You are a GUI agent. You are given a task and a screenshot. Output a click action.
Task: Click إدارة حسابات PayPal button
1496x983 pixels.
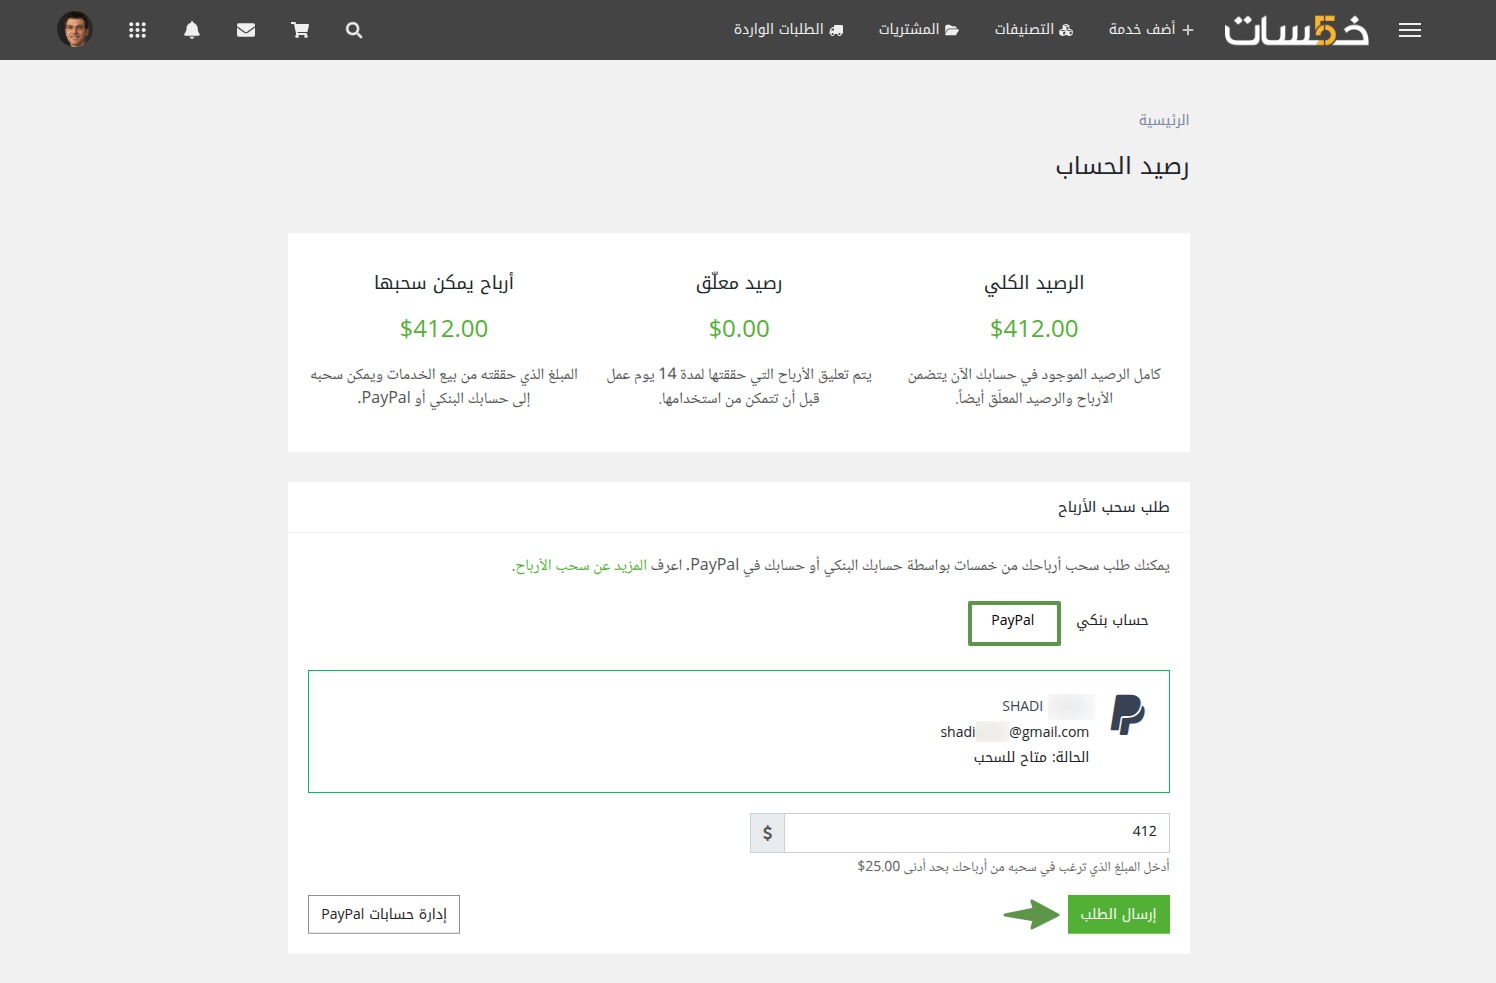[x=384, y=915]
